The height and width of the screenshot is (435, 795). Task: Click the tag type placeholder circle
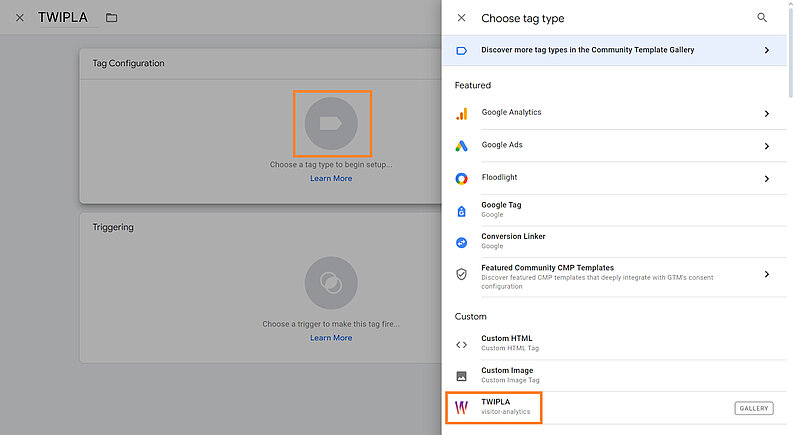pos(331,123)
